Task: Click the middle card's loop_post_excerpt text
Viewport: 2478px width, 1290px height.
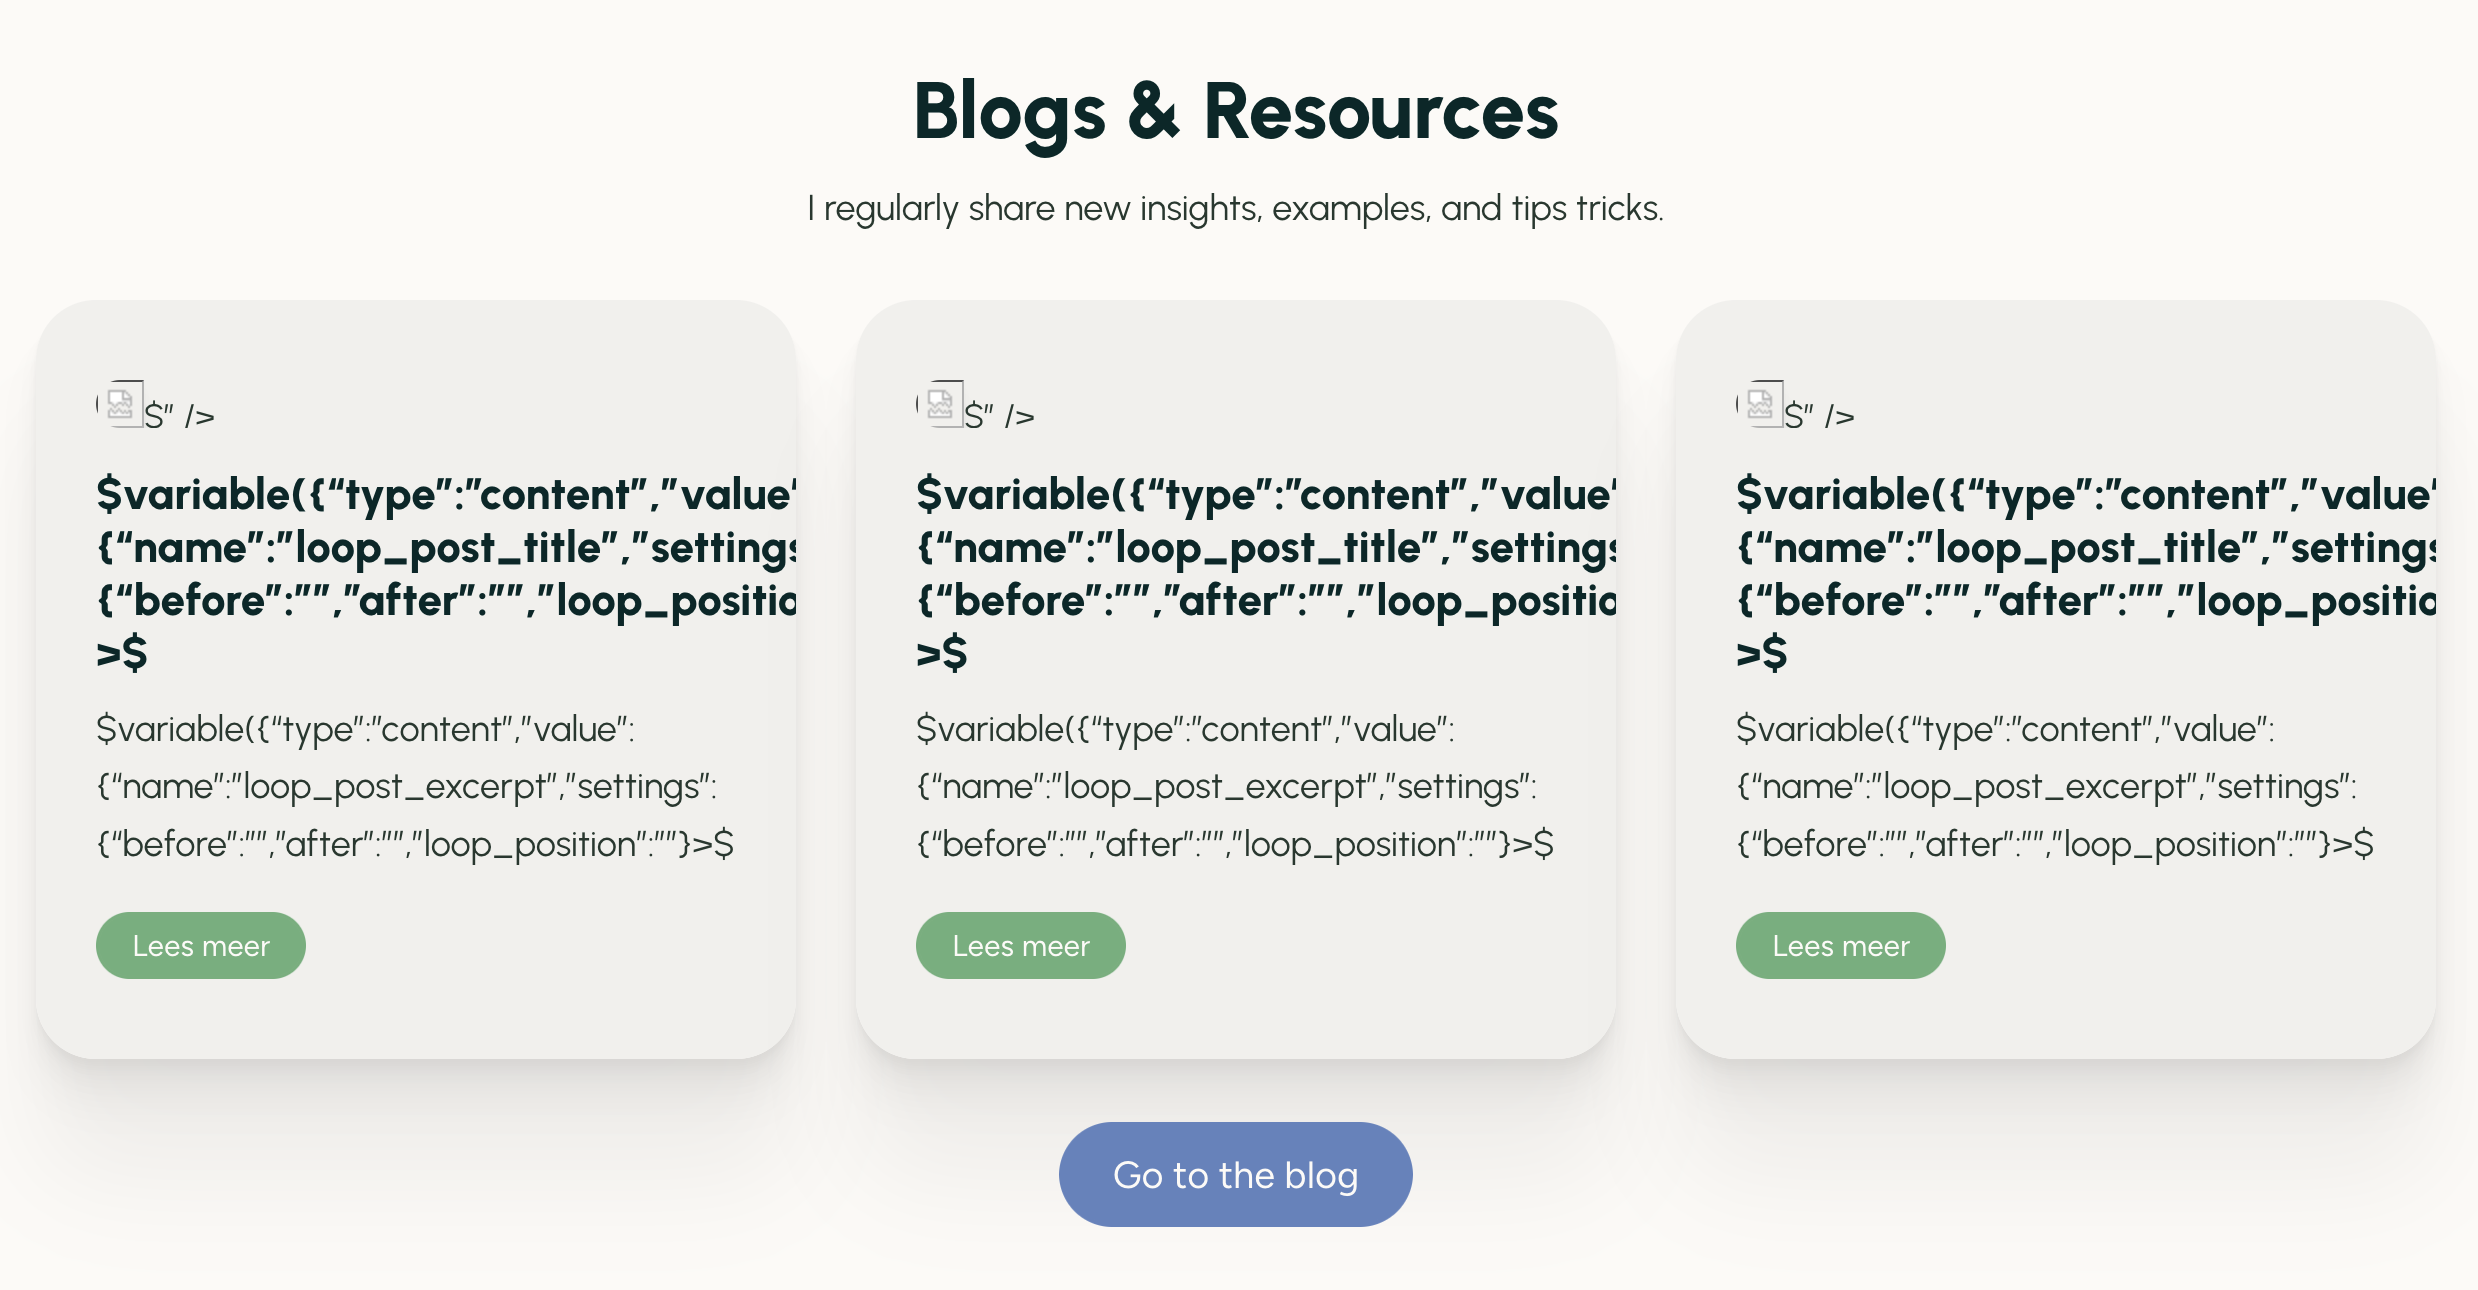Action: coord(1234,787)
